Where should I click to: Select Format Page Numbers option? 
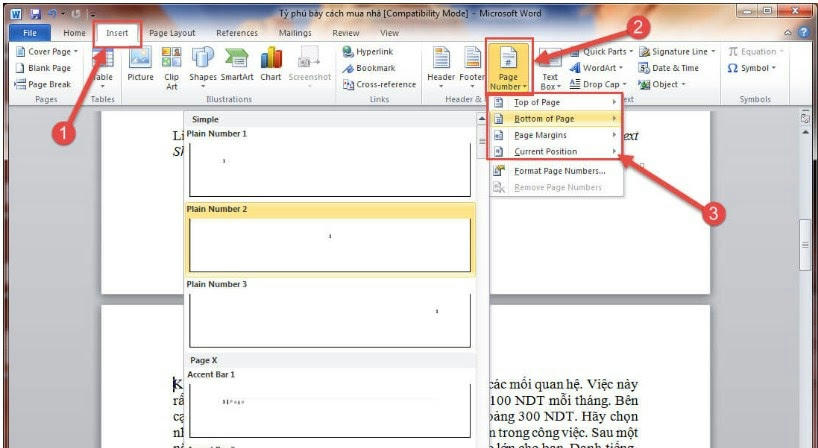pyautogui.click(x=559, y=171)
